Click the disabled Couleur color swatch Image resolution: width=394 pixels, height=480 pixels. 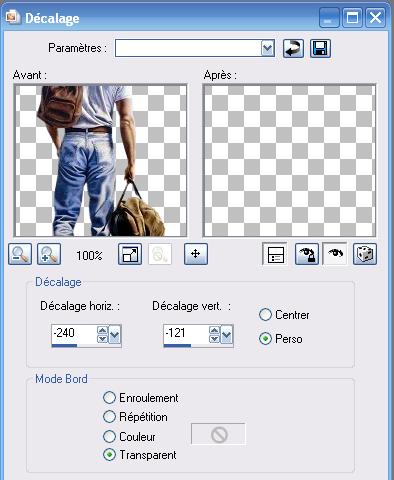219,434
